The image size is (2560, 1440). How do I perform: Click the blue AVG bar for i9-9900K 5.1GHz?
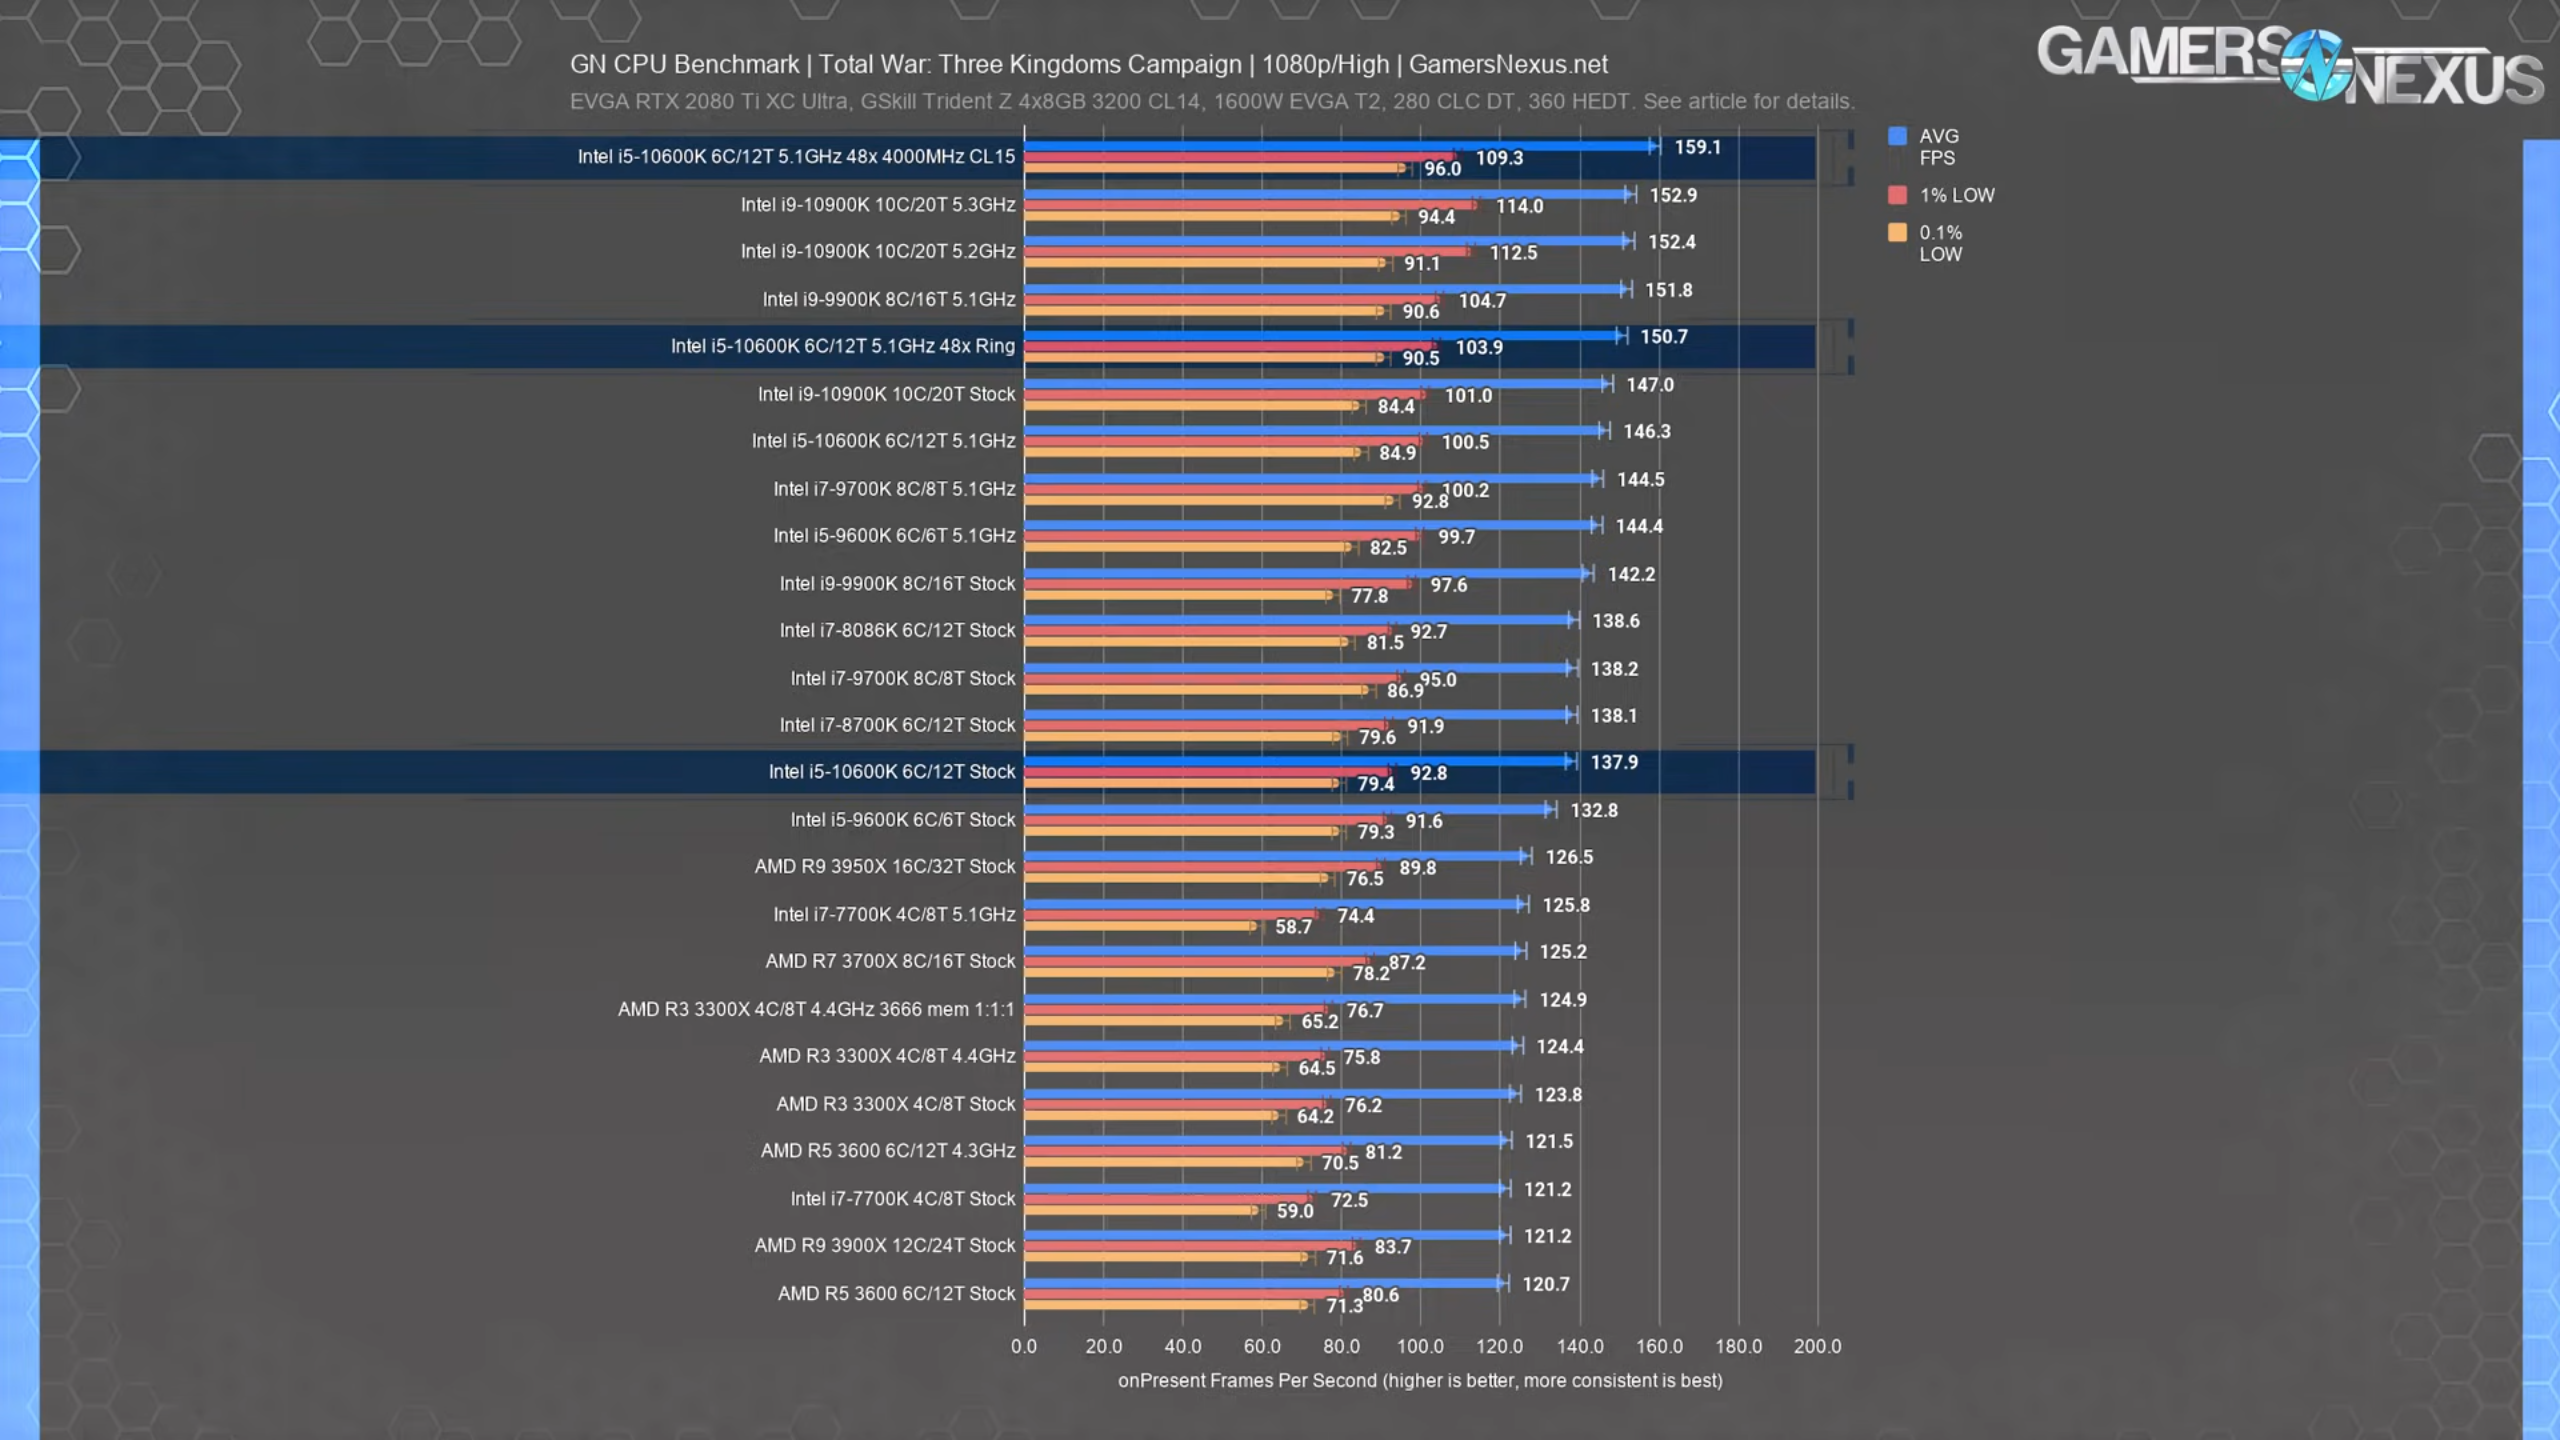pyautogui.click(x=1325, y=289)
